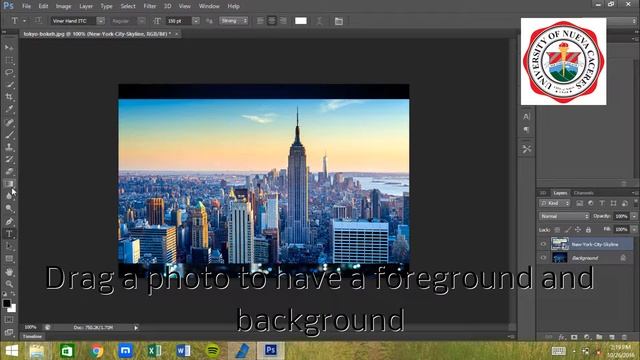This screenshot has width=640, height=360.
Task: Open status bar info arrow
Action: pos(136,327)
